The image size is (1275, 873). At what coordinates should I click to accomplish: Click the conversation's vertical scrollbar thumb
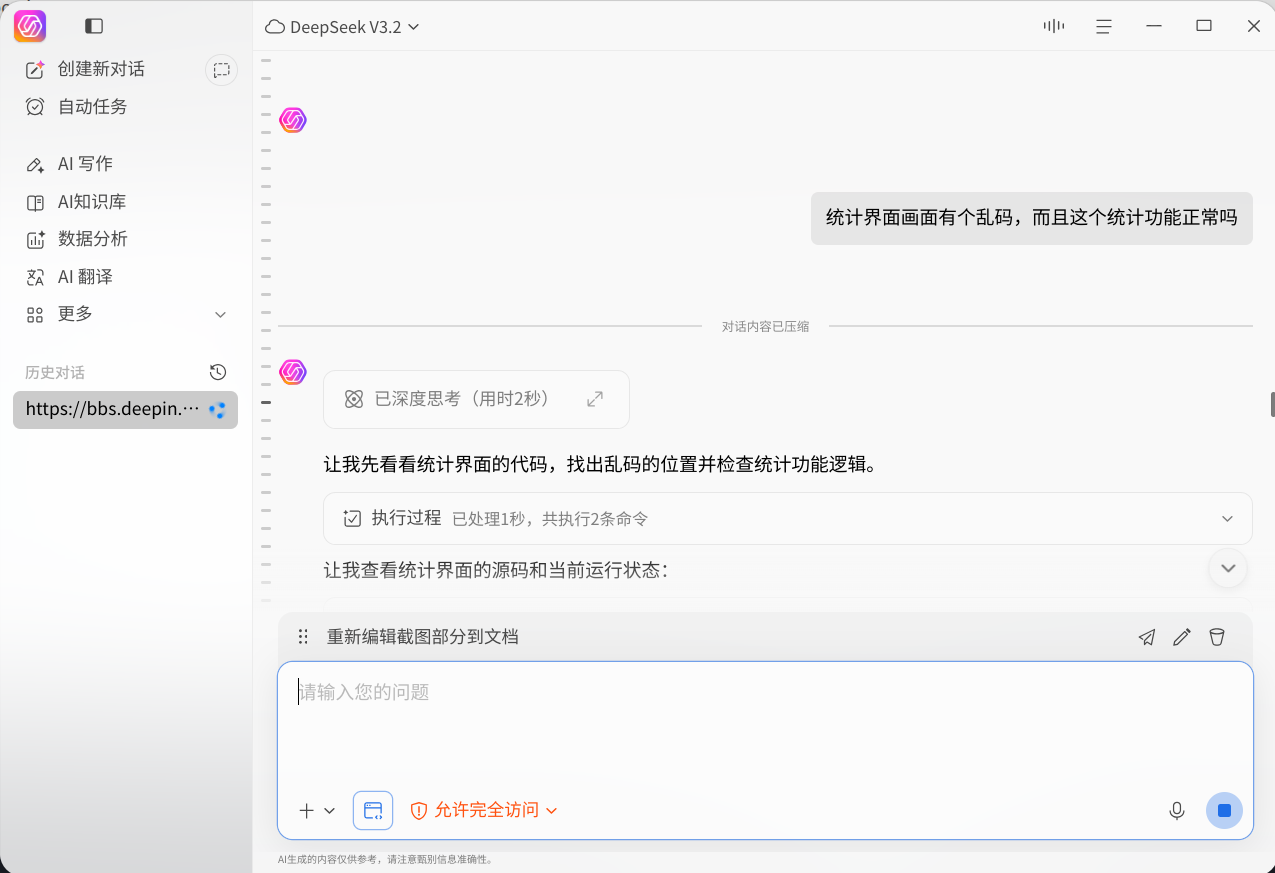1272,405
